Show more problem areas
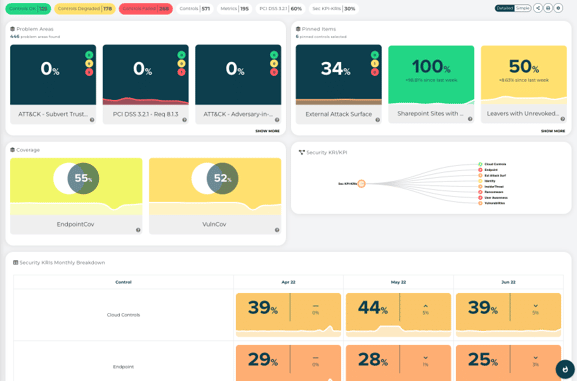 (x=268, y=131)
